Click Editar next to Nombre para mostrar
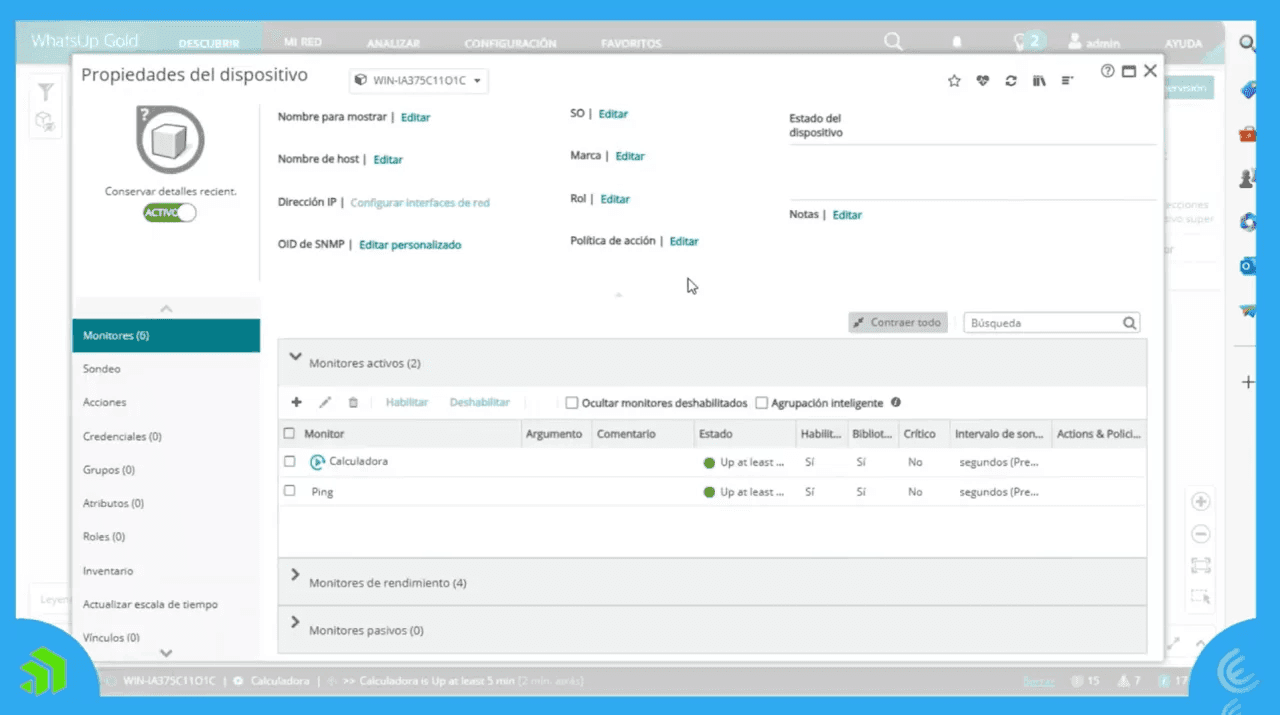Image resolution: width=1280 pixels, height=715 pixels. coord(415,117)
